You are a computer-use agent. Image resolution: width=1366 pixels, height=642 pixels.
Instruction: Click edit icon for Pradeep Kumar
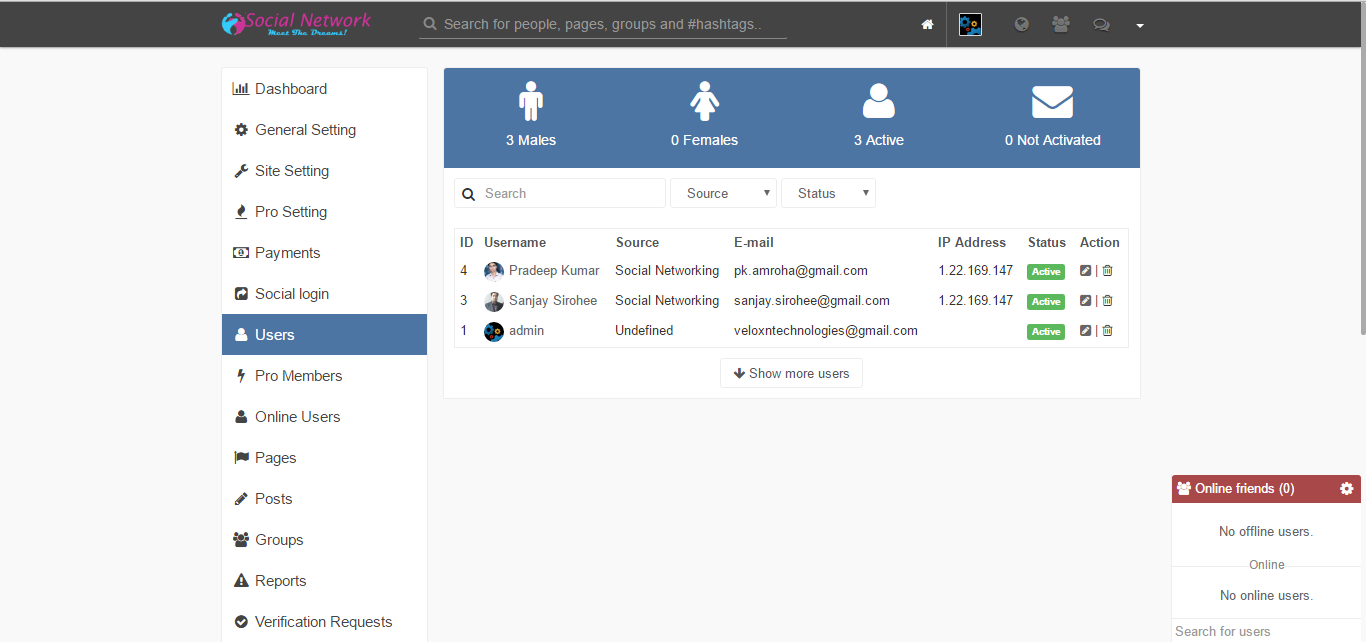[x=1086, y=271]
